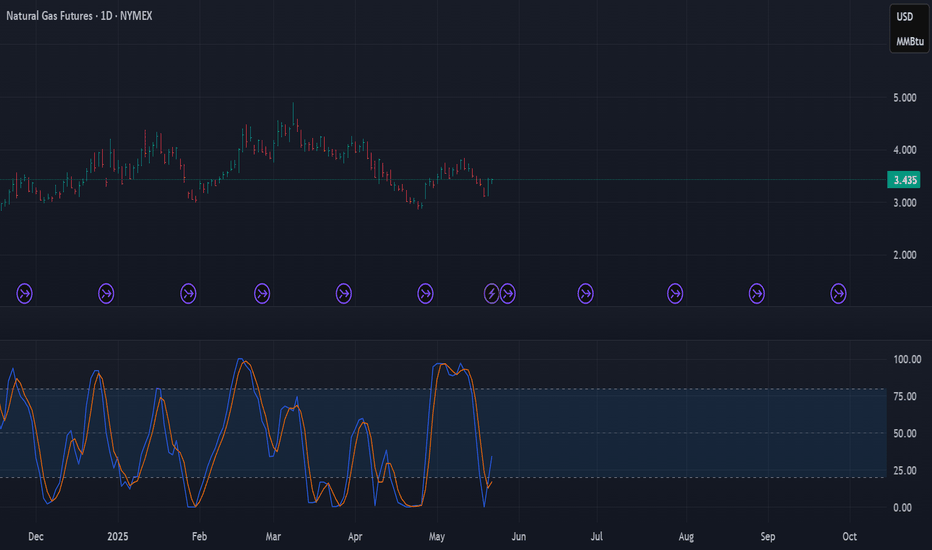932x550 pixels.
Task: Click the 25.00 oscillator scale label
Action: (x=905, y=470)
